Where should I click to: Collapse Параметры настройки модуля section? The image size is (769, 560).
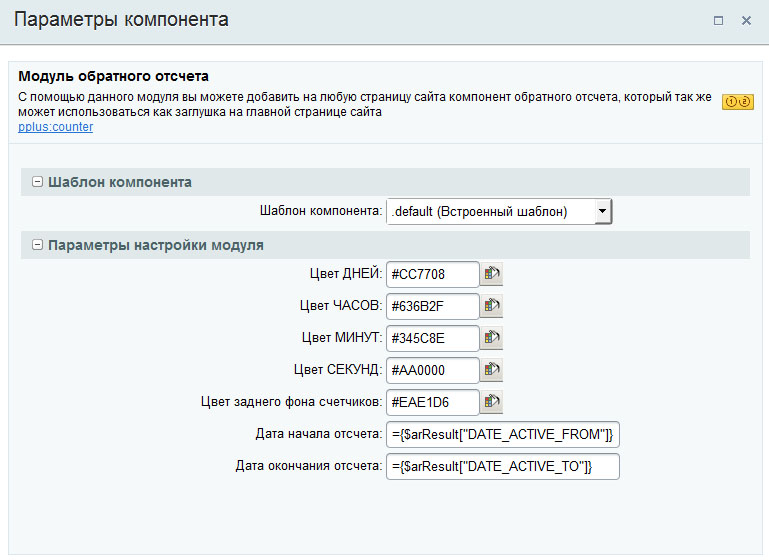[37, 245]
